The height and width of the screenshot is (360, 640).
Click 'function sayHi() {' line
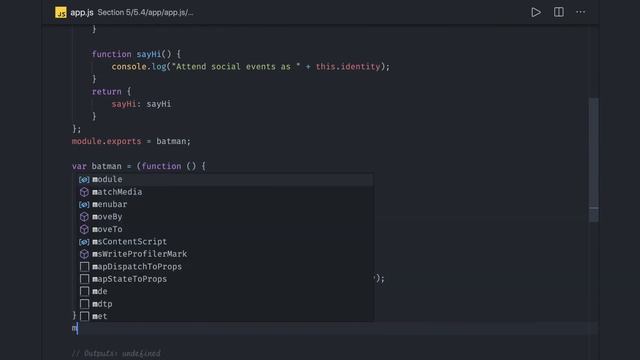point(136,54)
